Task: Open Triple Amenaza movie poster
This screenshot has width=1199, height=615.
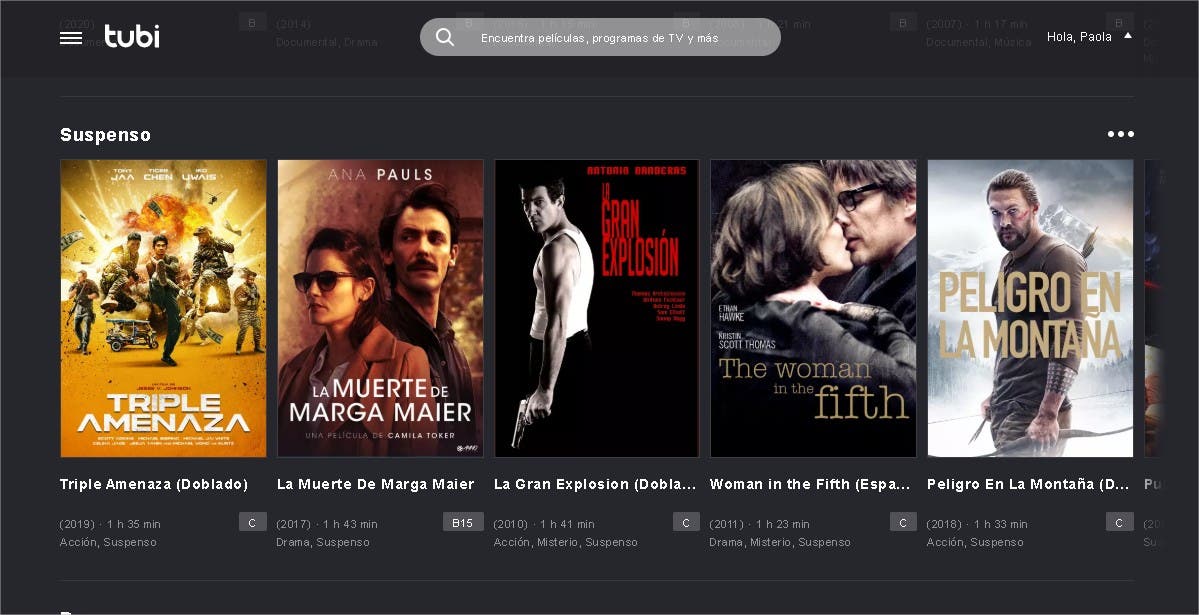Action: [x=163, y=308]
